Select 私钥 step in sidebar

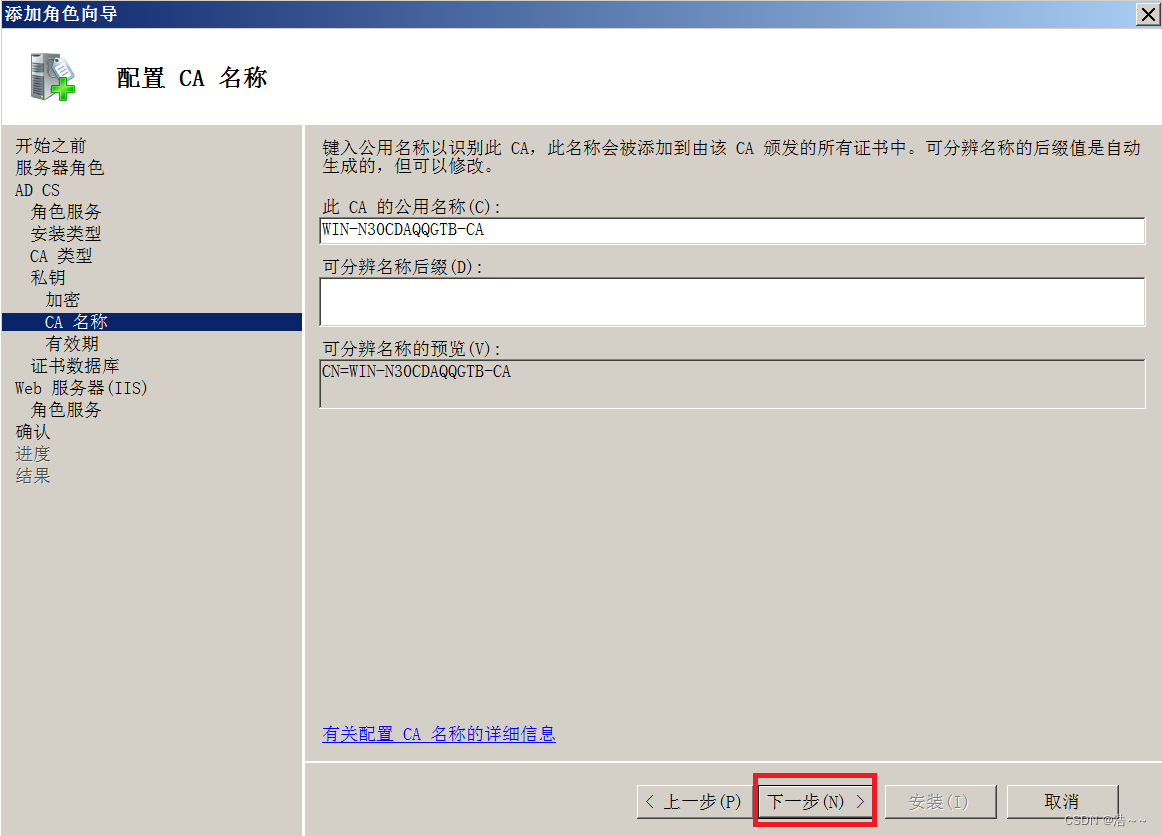(x=47, y=278)
